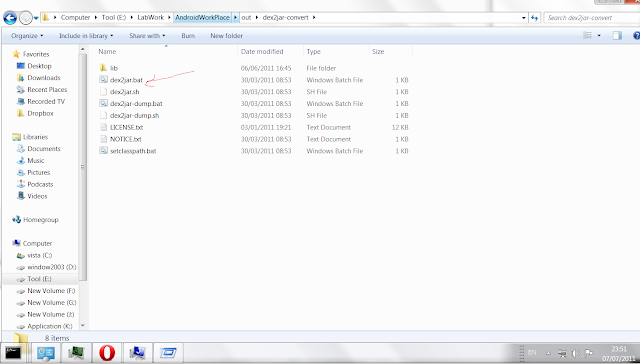The width and height of the screenshot is (640, 364).
Task: Open Recent Places in sidebar
Action: [x=47, y=89]
